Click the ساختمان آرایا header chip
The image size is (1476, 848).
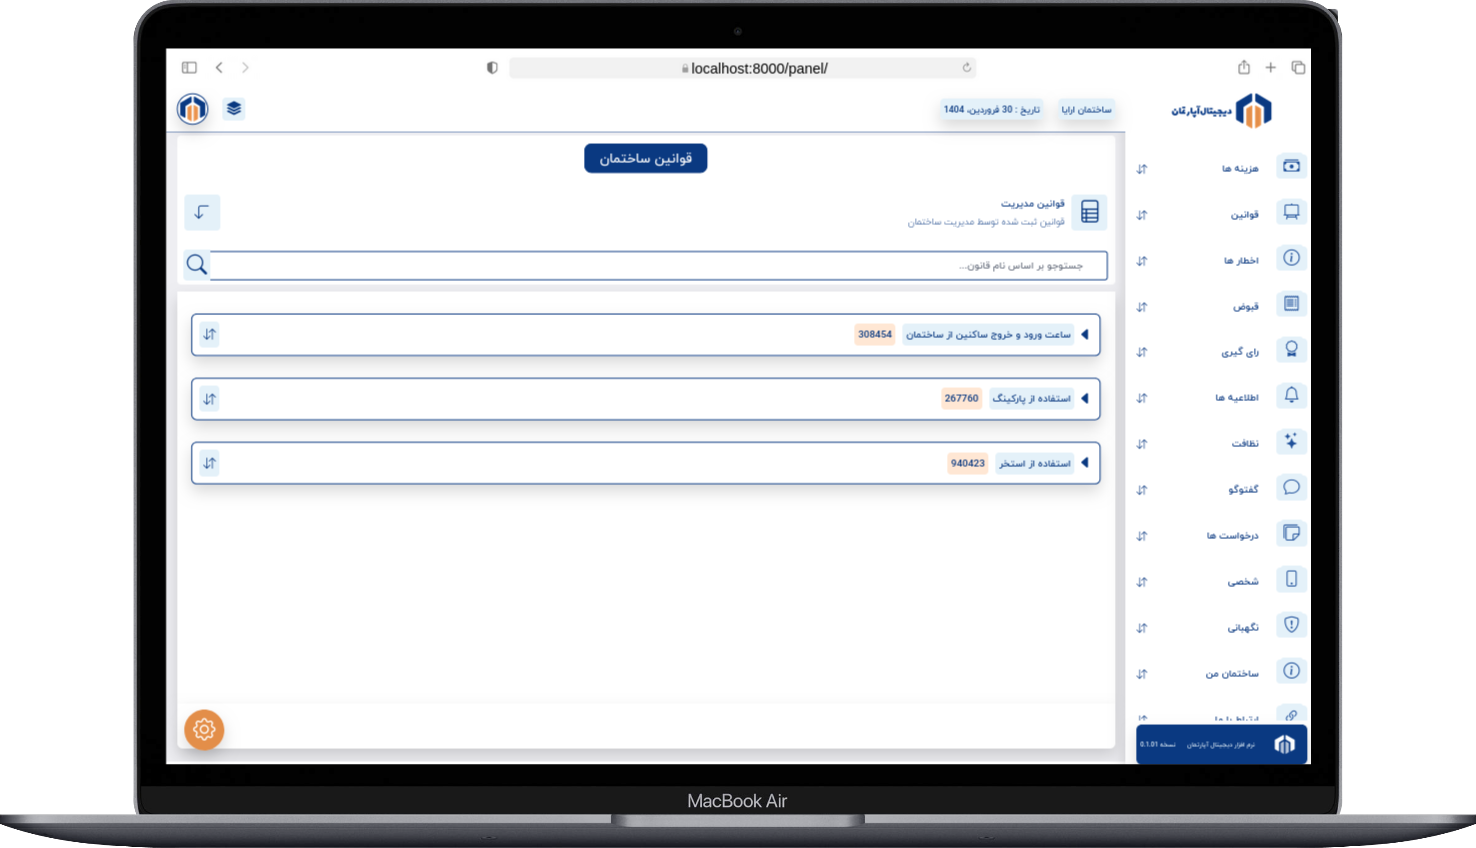click(1086, 110)
